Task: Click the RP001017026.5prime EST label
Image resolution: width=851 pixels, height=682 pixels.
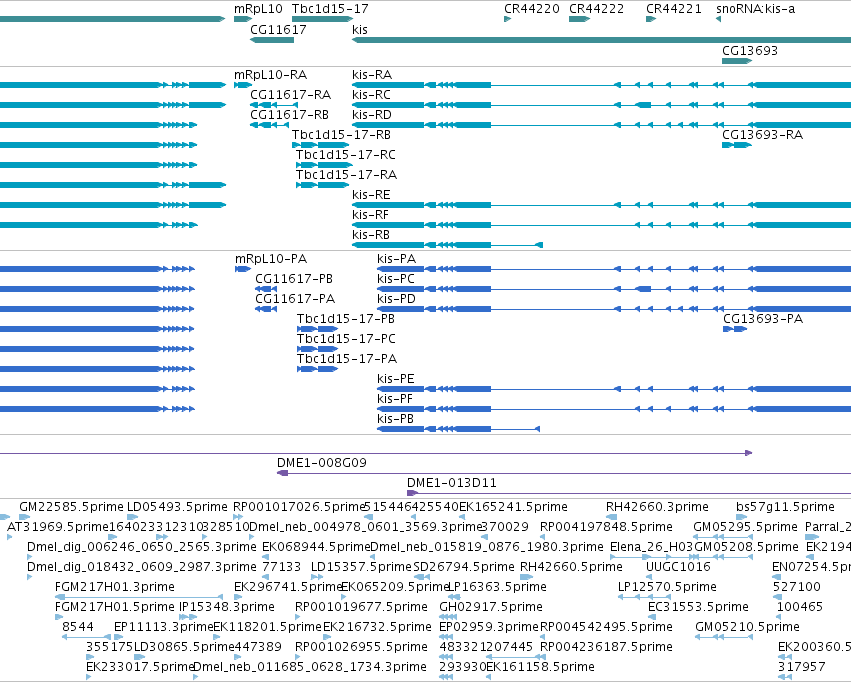Action: 299,507
